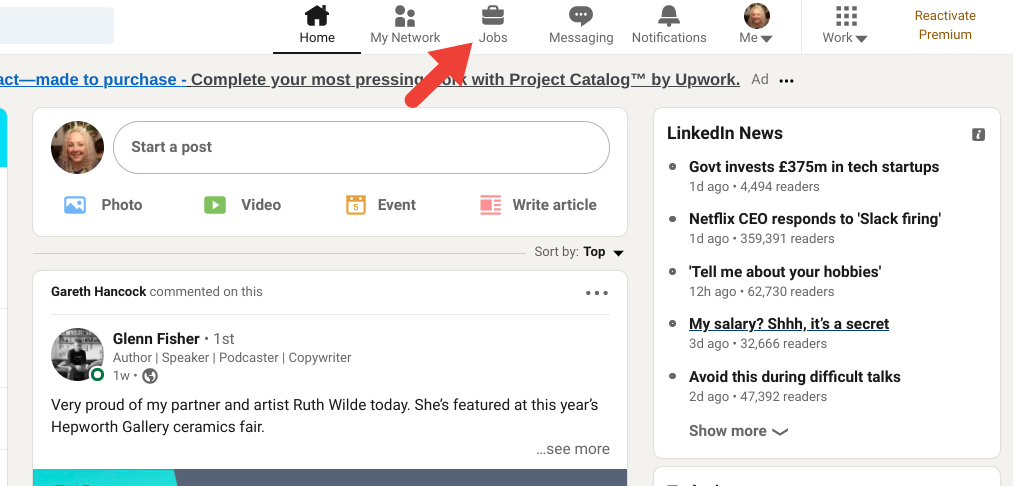Open the Notifications tab
Image resolution: width=1013 pixels, height=486 pixels.
coord(669,25)
